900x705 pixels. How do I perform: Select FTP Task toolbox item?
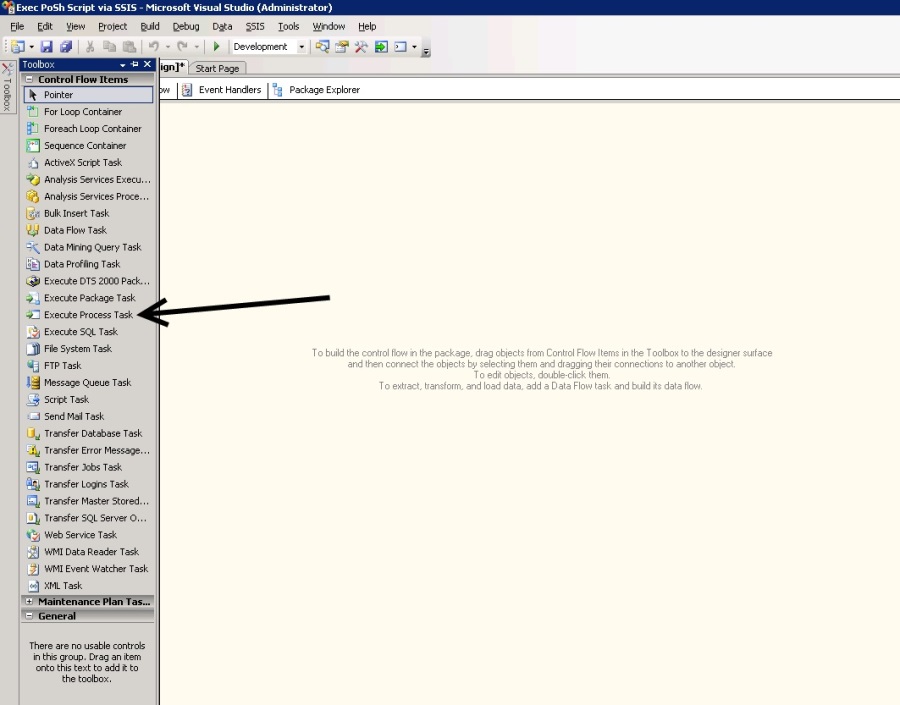88,366
